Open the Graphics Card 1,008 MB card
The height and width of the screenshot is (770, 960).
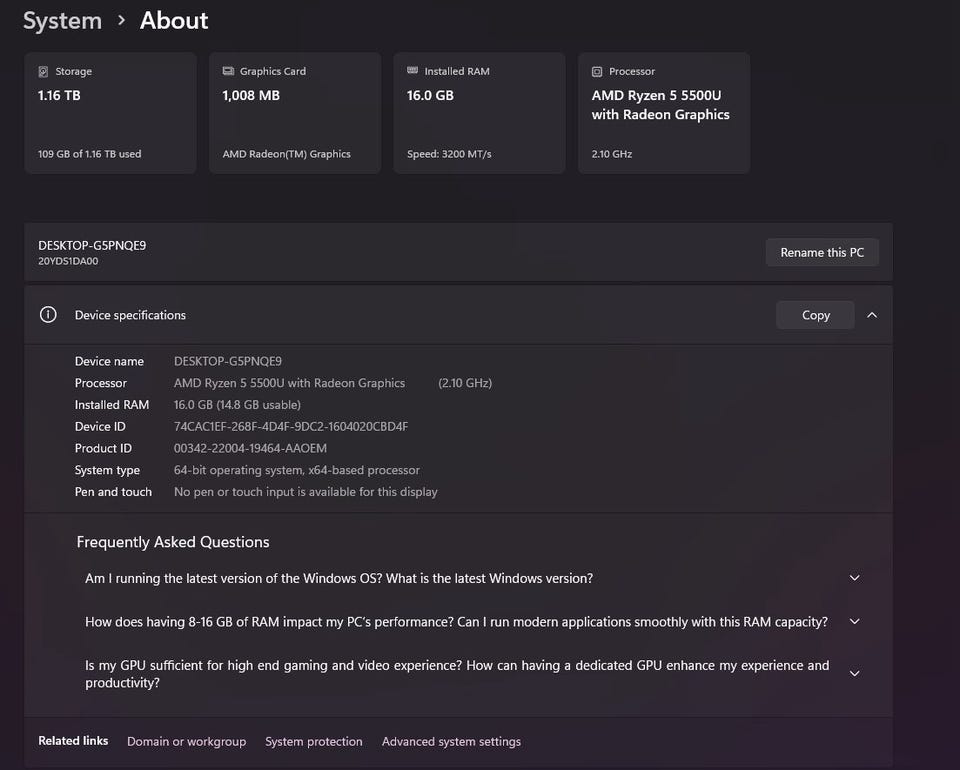click(x=295, y=114)
